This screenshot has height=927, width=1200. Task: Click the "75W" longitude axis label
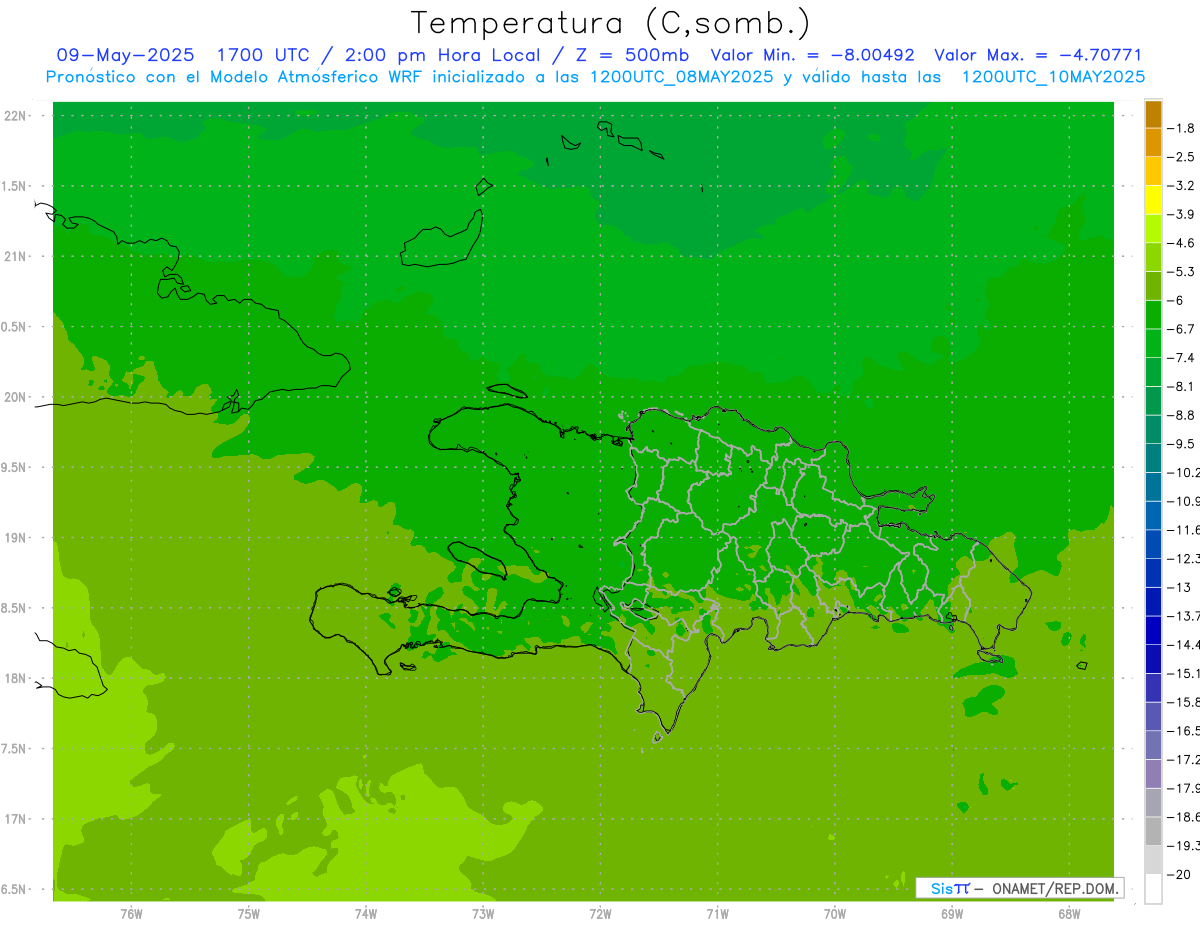[x=248, y=913]
